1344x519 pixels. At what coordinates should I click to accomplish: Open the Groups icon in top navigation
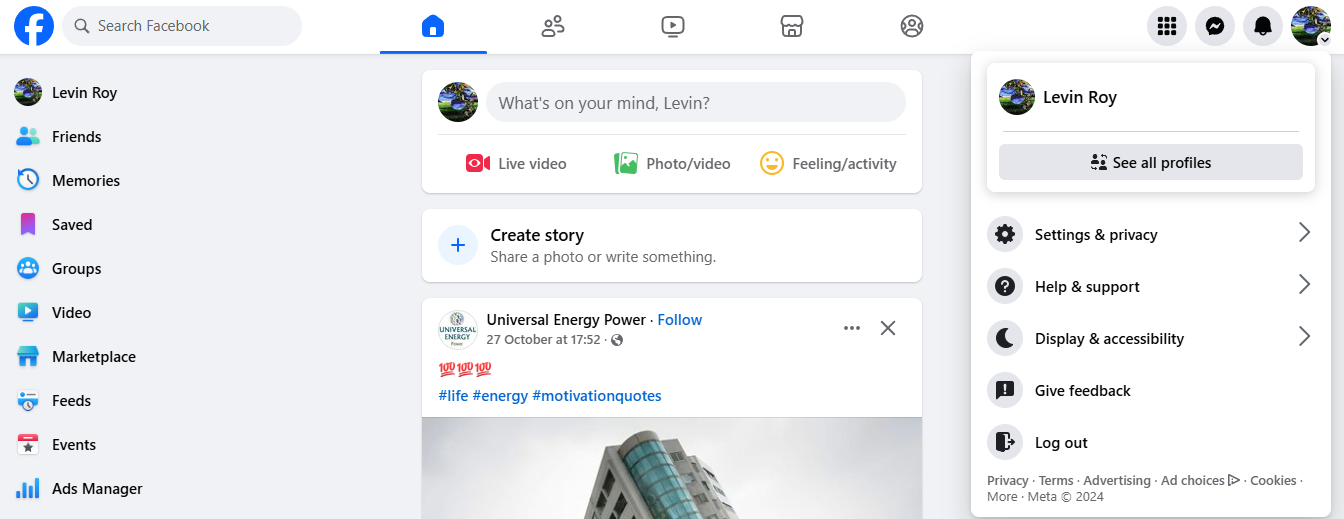point(912,26)
